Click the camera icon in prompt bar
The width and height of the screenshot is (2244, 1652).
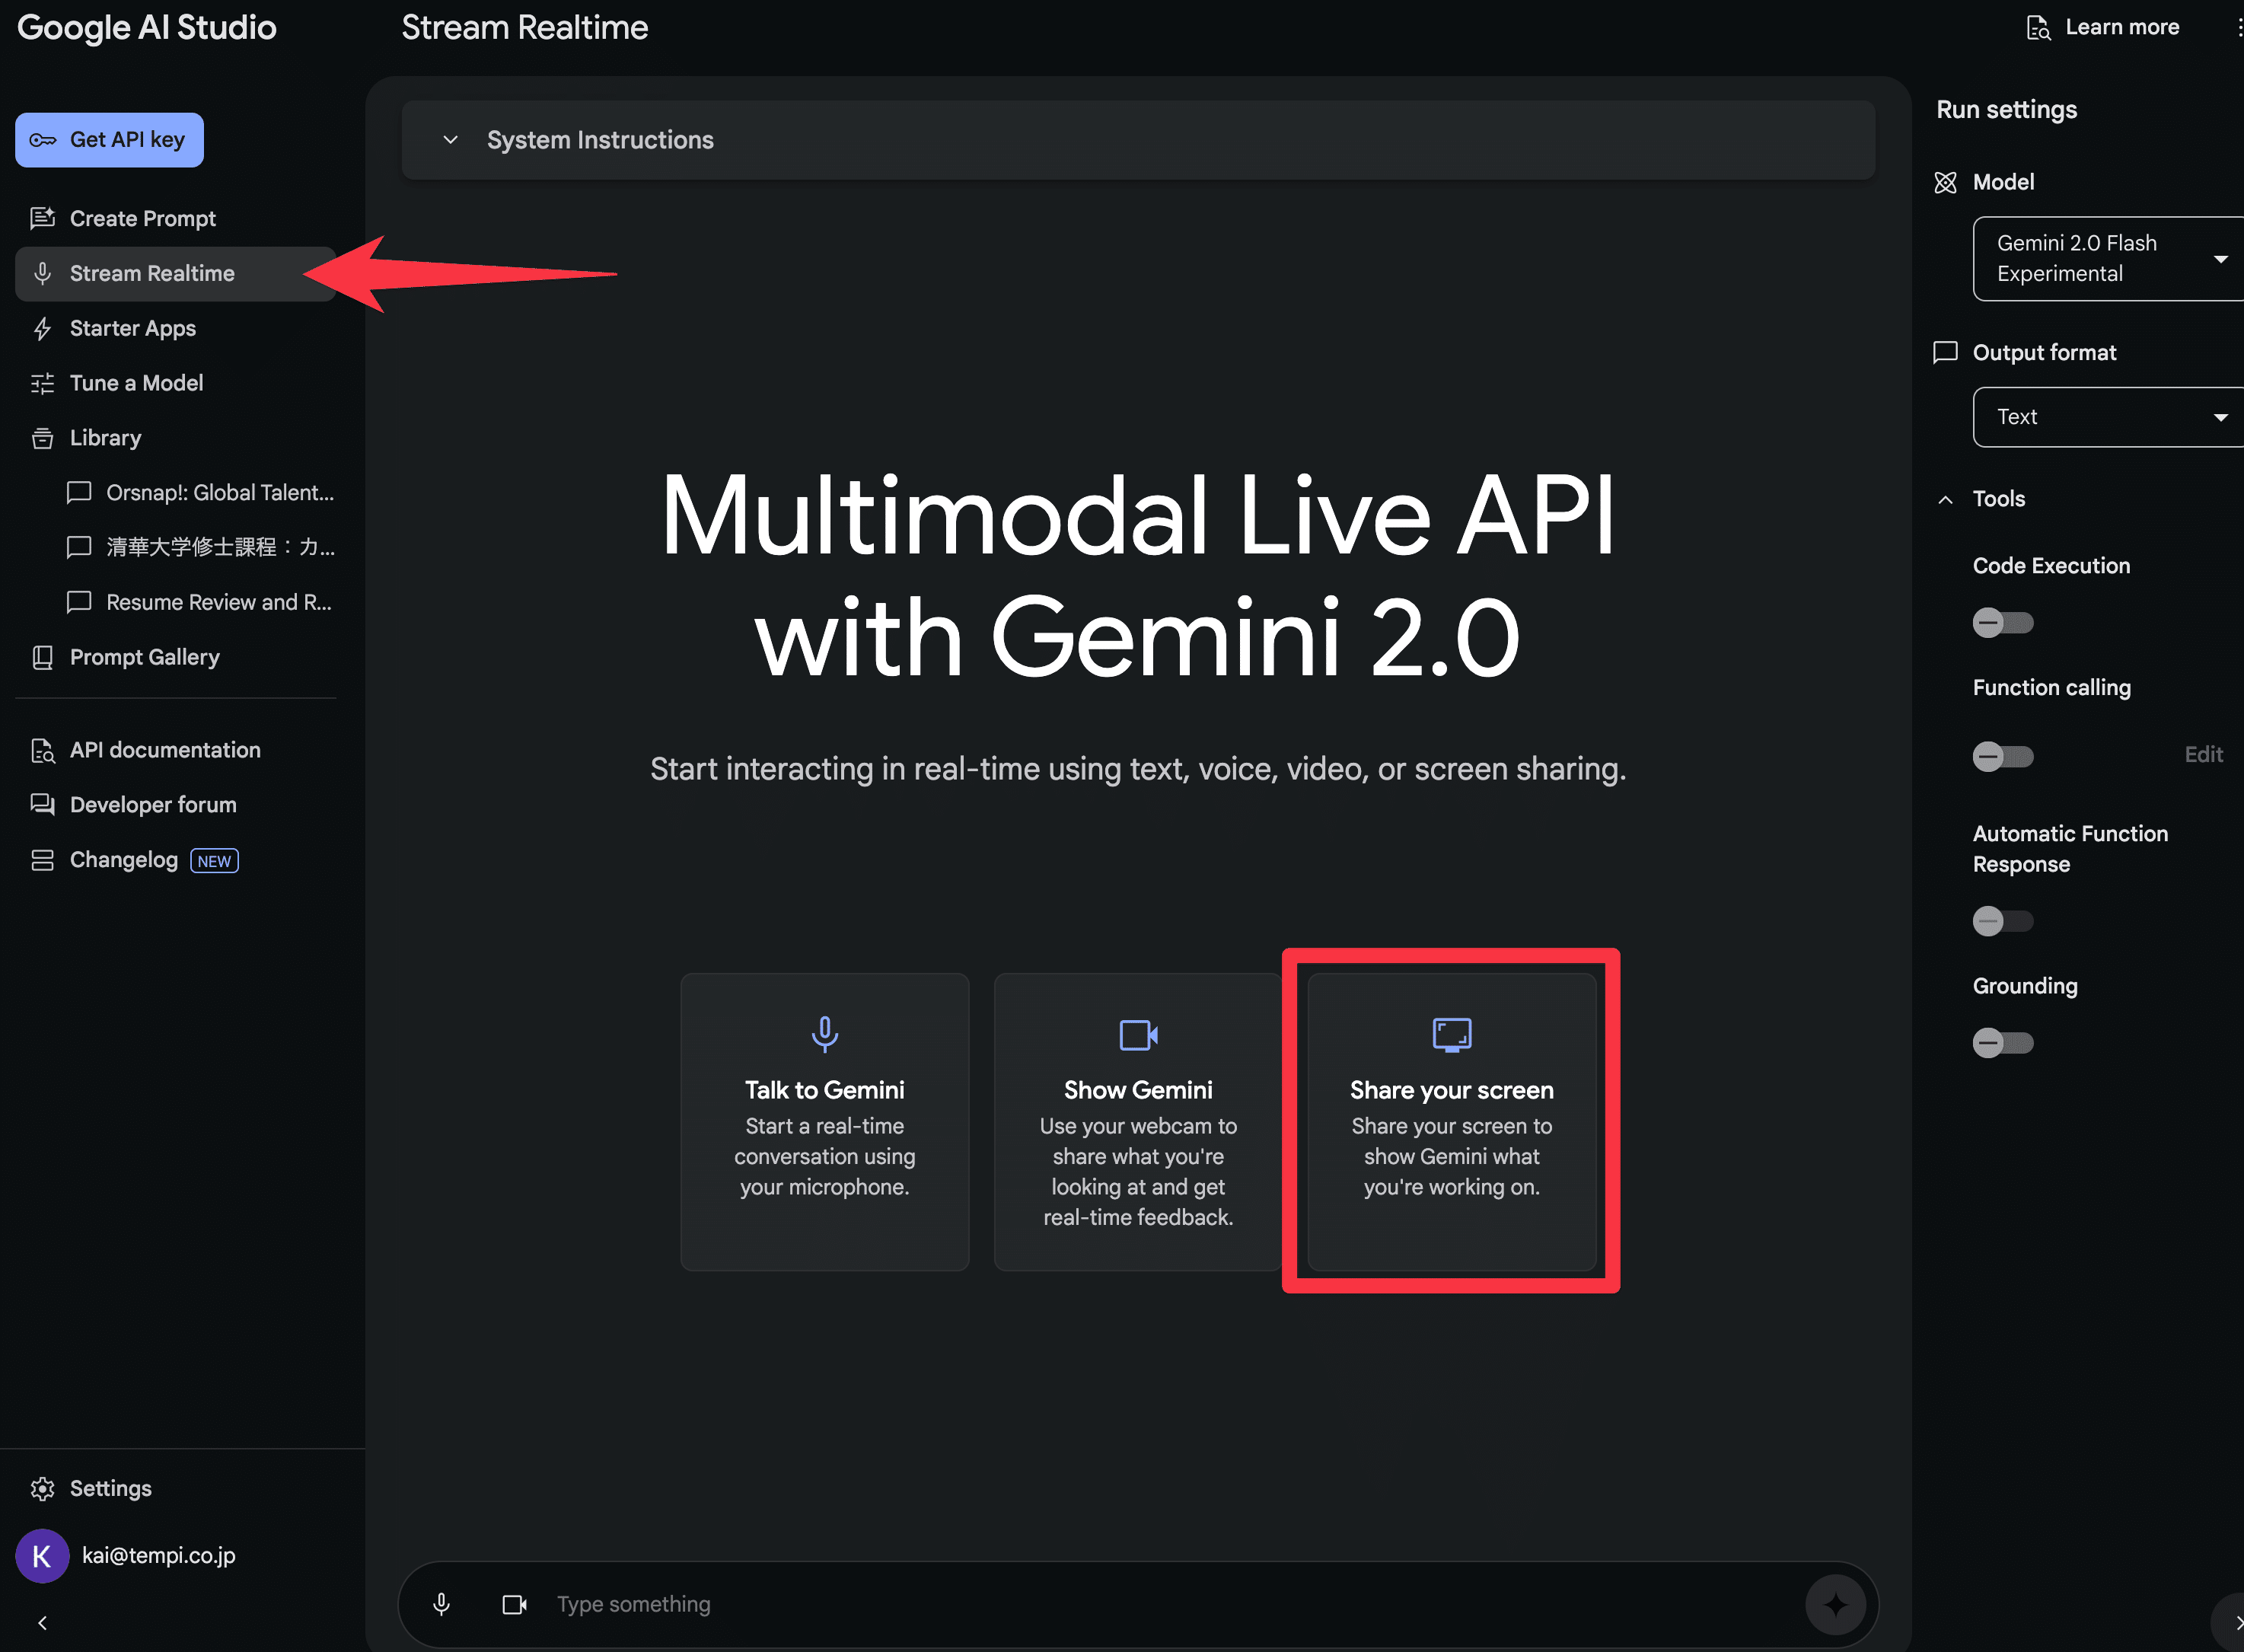(x=514, y=1604)
